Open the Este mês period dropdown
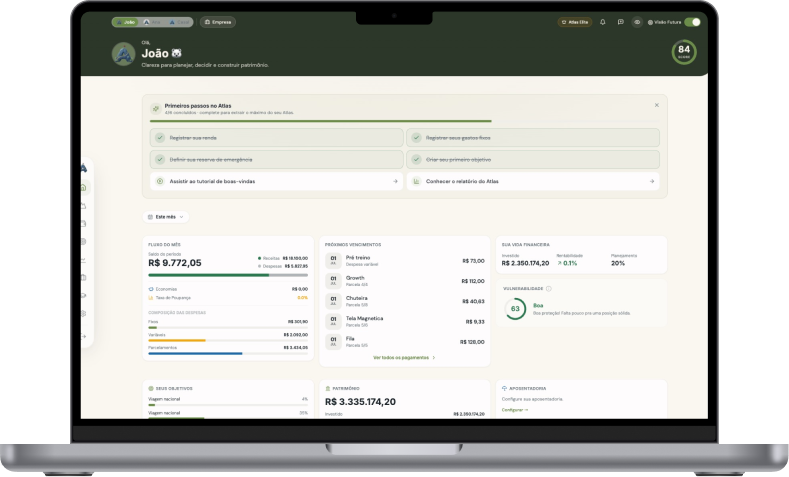 pos(166,217)
